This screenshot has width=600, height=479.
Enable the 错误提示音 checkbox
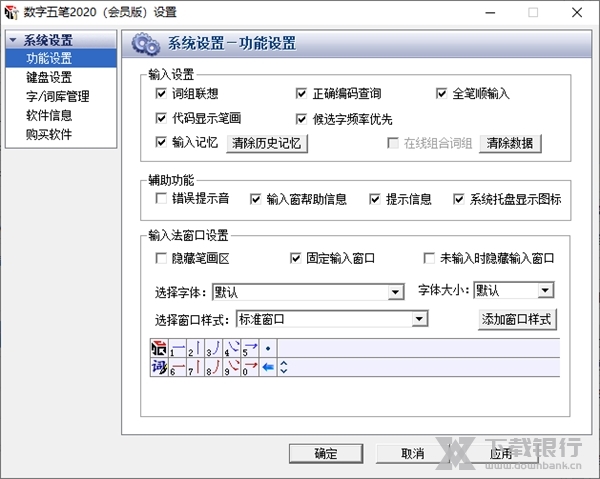(161, 198)
